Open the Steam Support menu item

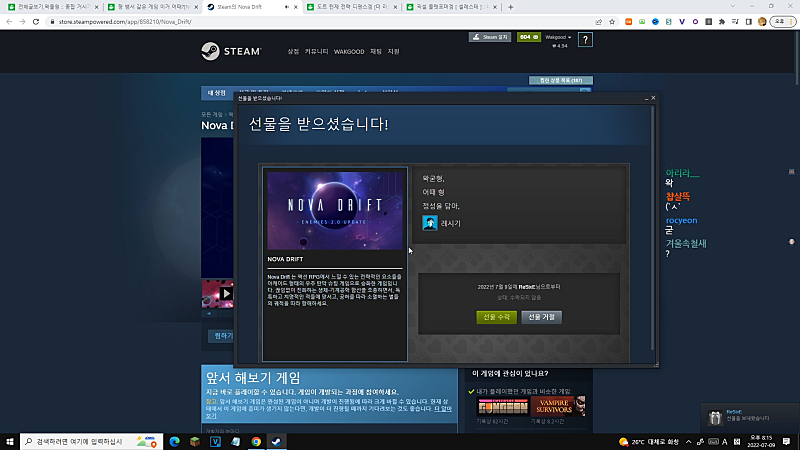[393, 52]
